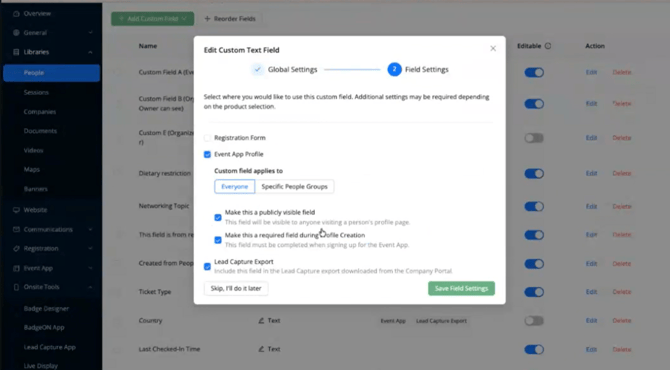Toggle Editable switch for Dietary restriction
Viewport: 670px width, 370px height.
click(534, 173)
